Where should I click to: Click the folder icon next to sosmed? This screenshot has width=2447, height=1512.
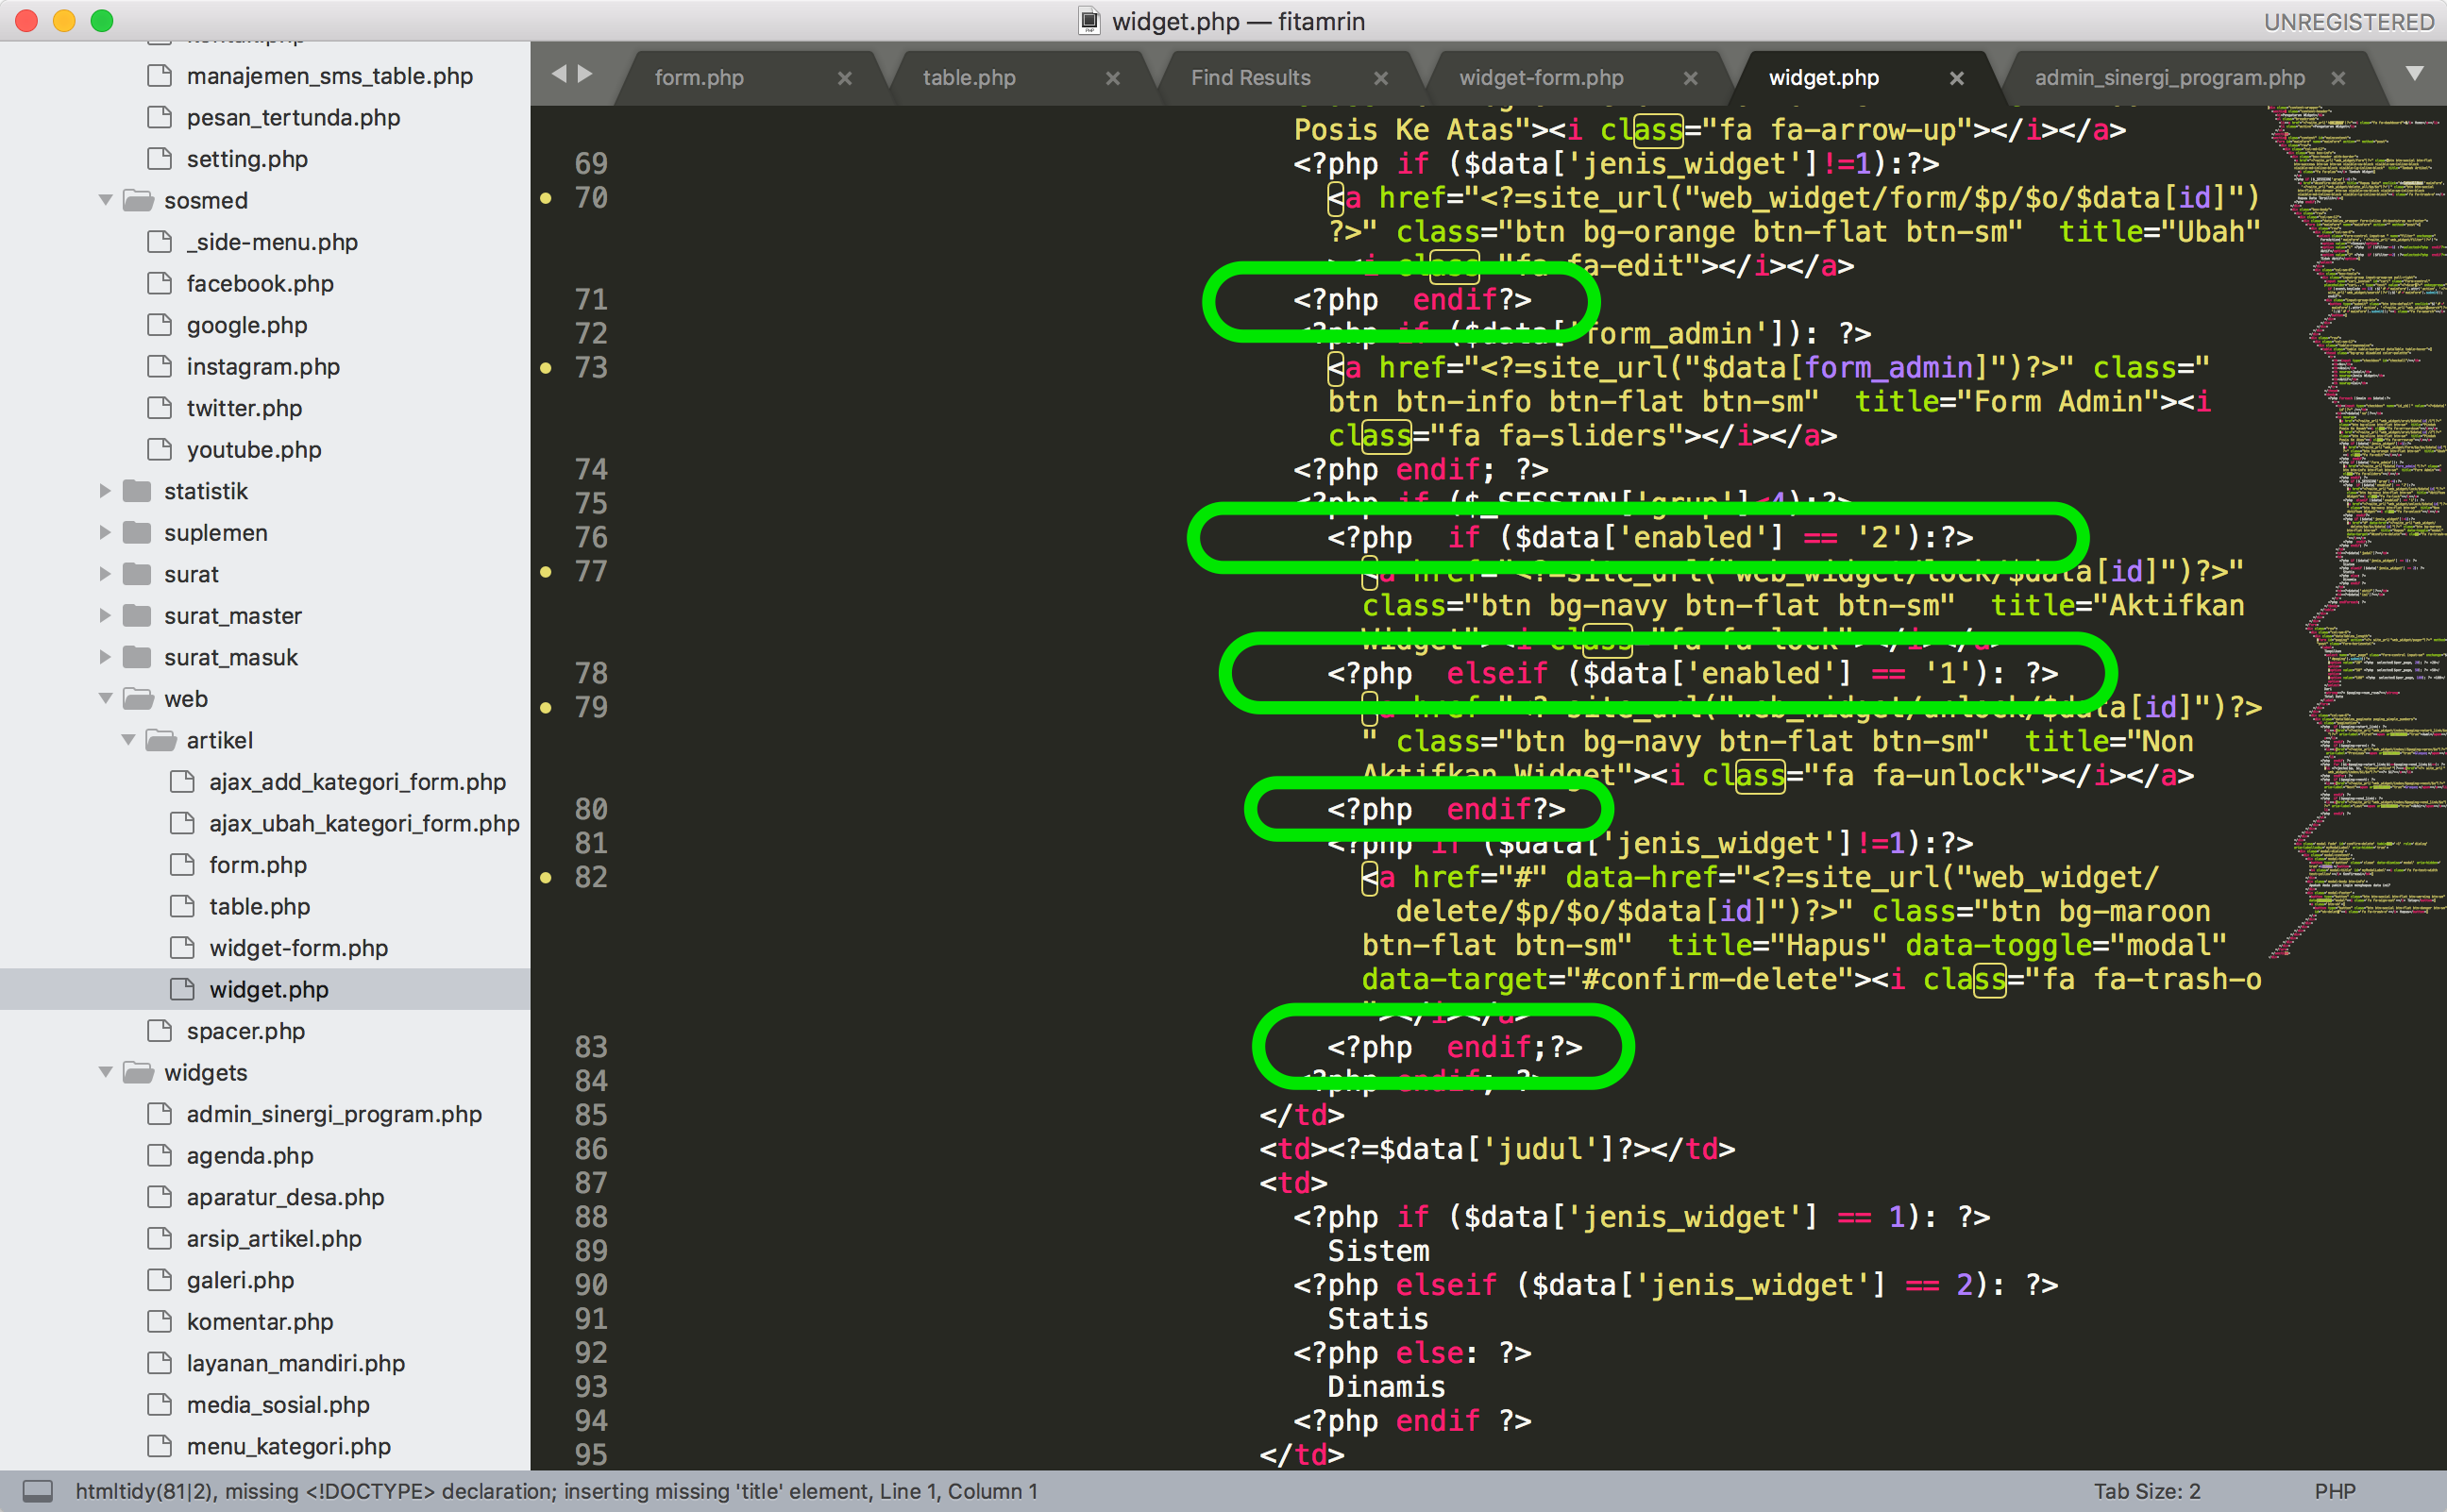[x=137, y=200]
